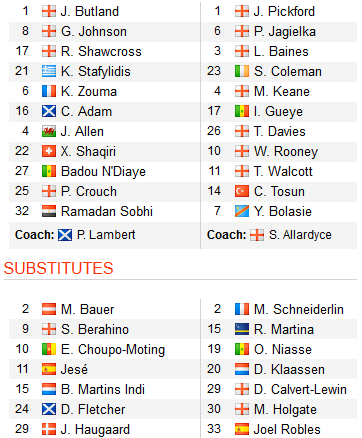Click the Cameroon flag beside E. Choupo-Moting
The width and height of the screenshot is (362, 438).
(49, 349)
